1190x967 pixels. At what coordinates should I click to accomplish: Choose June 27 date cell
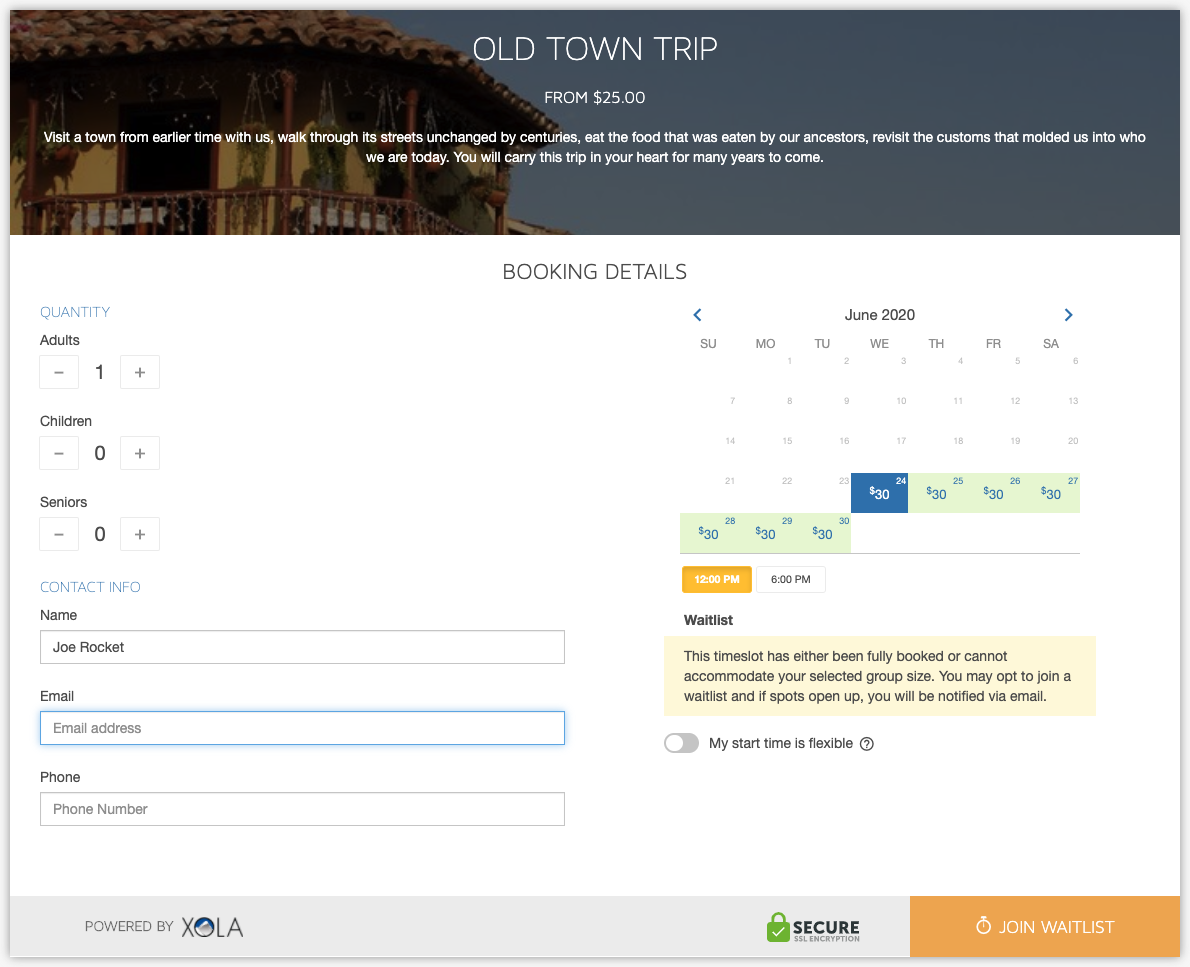click(1051, 493)
